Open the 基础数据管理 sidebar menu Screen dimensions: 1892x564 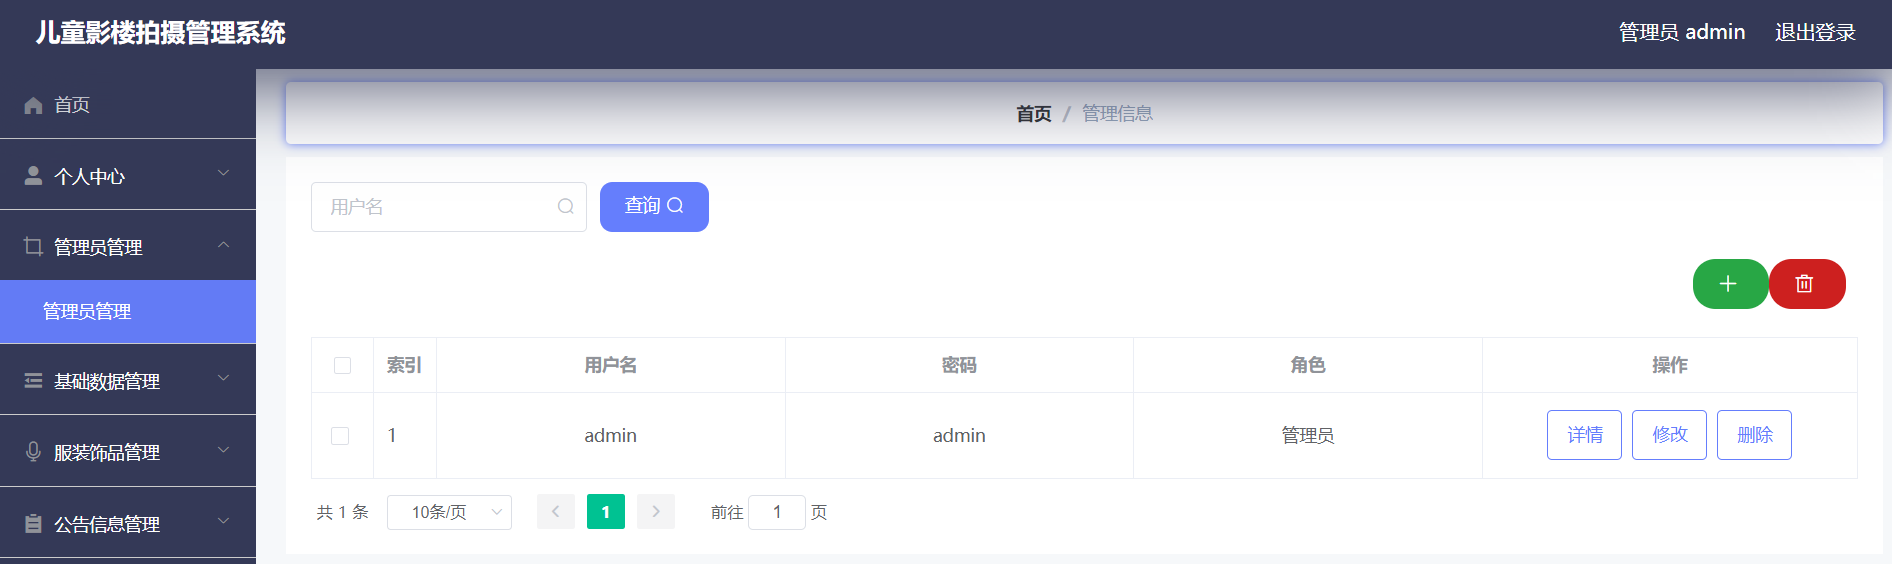click(128, 380)
